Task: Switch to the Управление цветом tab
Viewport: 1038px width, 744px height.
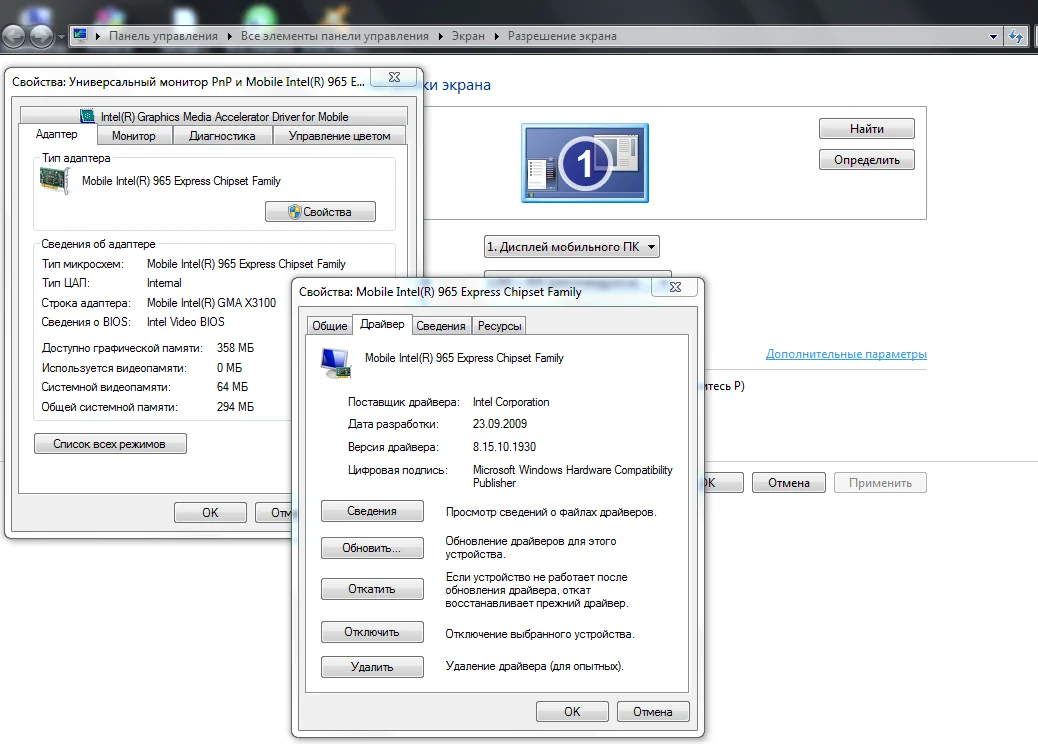Action: tap(340, 136)
